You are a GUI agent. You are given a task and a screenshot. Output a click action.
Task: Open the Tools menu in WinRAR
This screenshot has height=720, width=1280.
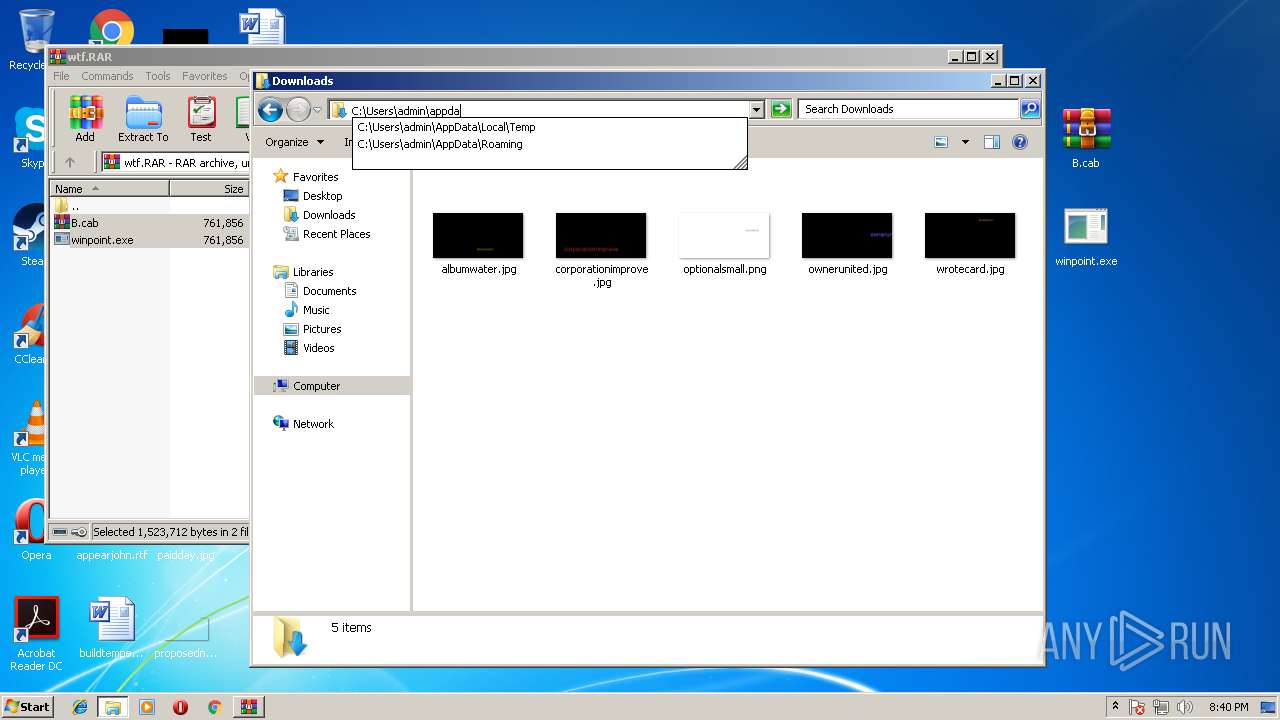click(158, 76)
